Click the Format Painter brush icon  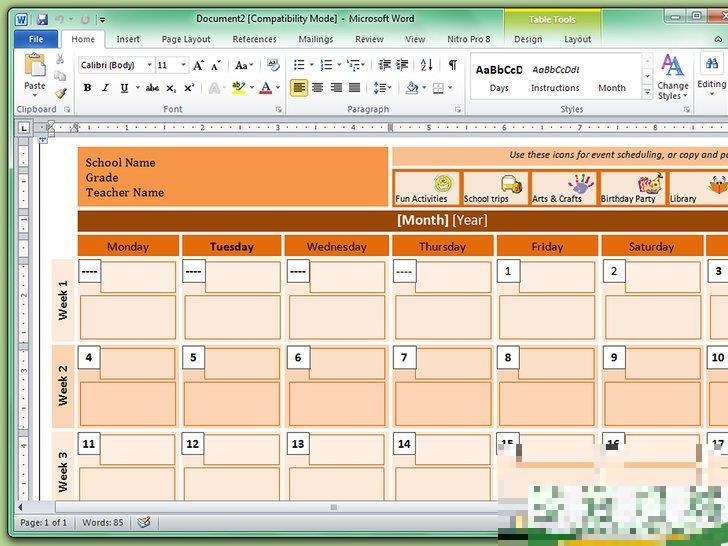(x=61, y=93)
